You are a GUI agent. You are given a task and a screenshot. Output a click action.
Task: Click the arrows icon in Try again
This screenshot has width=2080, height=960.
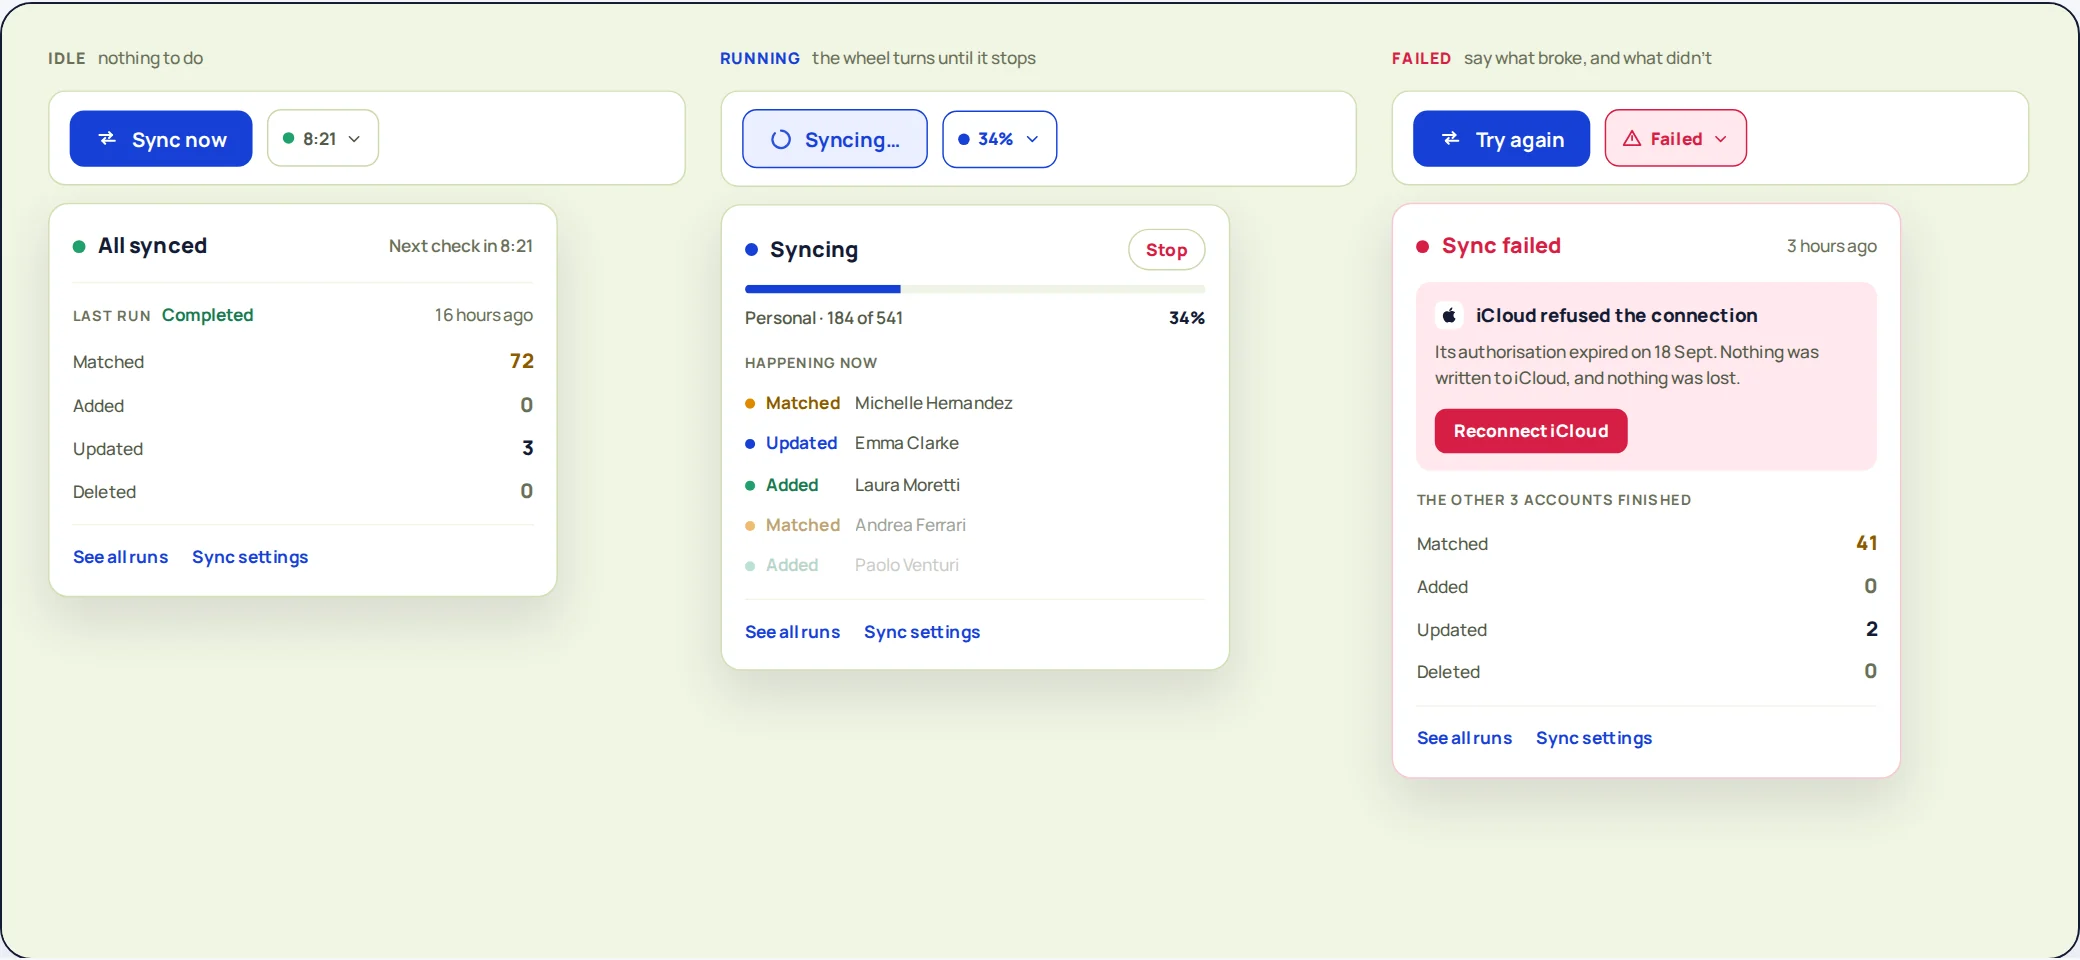point(1451,139)
